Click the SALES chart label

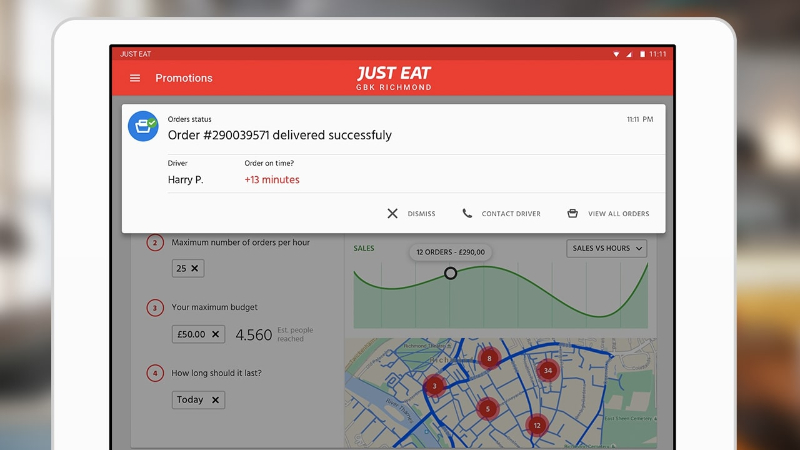(364, 248)
